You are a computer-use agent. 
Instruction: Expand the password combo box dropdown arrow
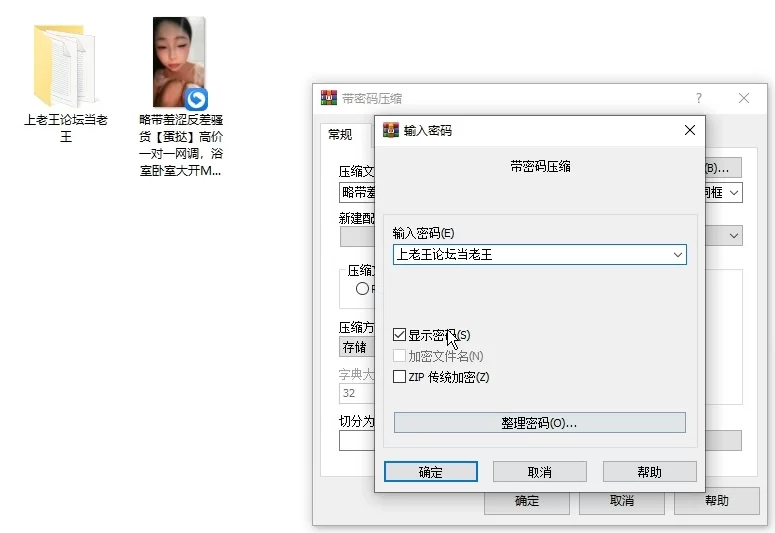click(678, 255)
